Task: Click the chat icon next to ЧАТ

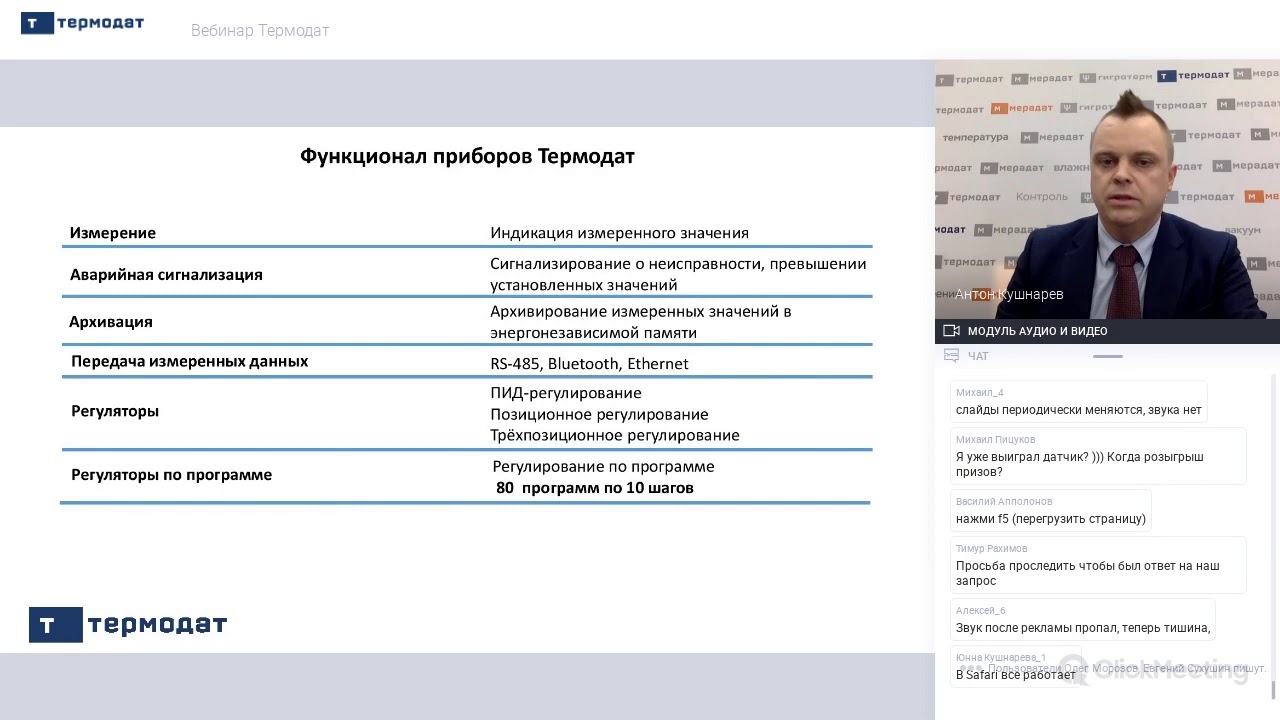Action: coord(951,355)
